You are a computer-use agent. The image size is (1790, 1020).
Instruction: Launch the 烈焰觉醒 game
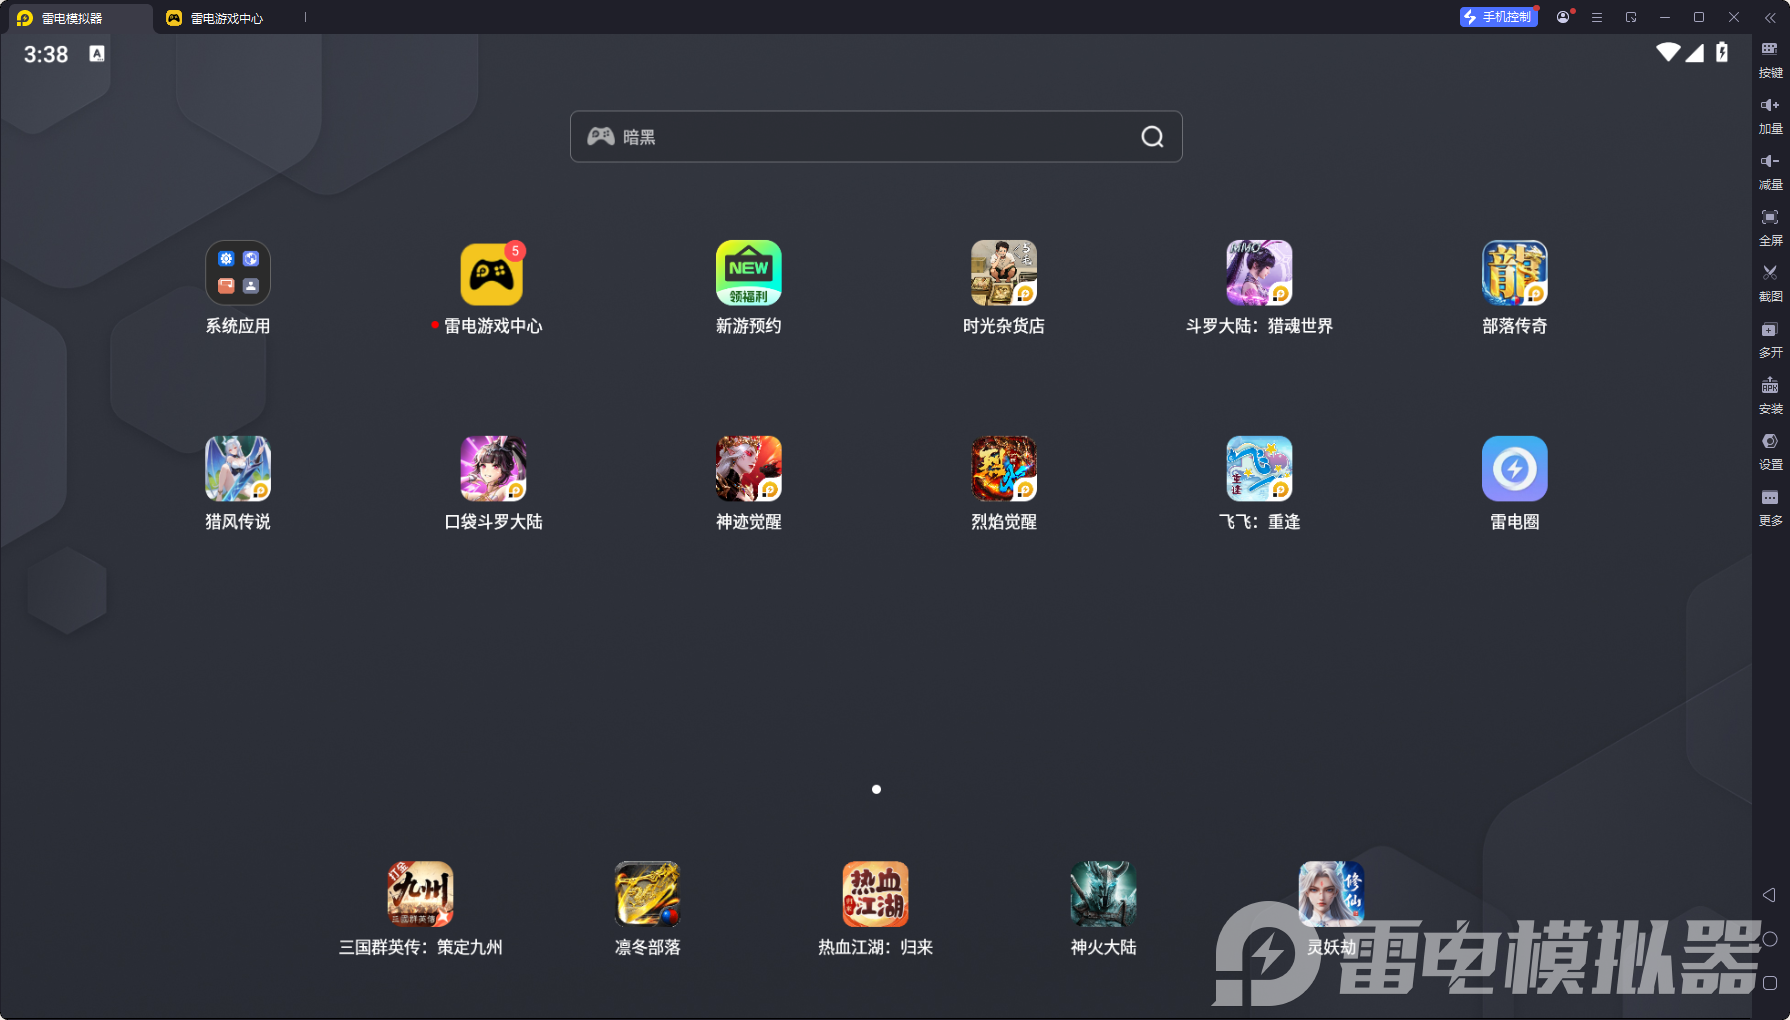tap(1004, 469)
